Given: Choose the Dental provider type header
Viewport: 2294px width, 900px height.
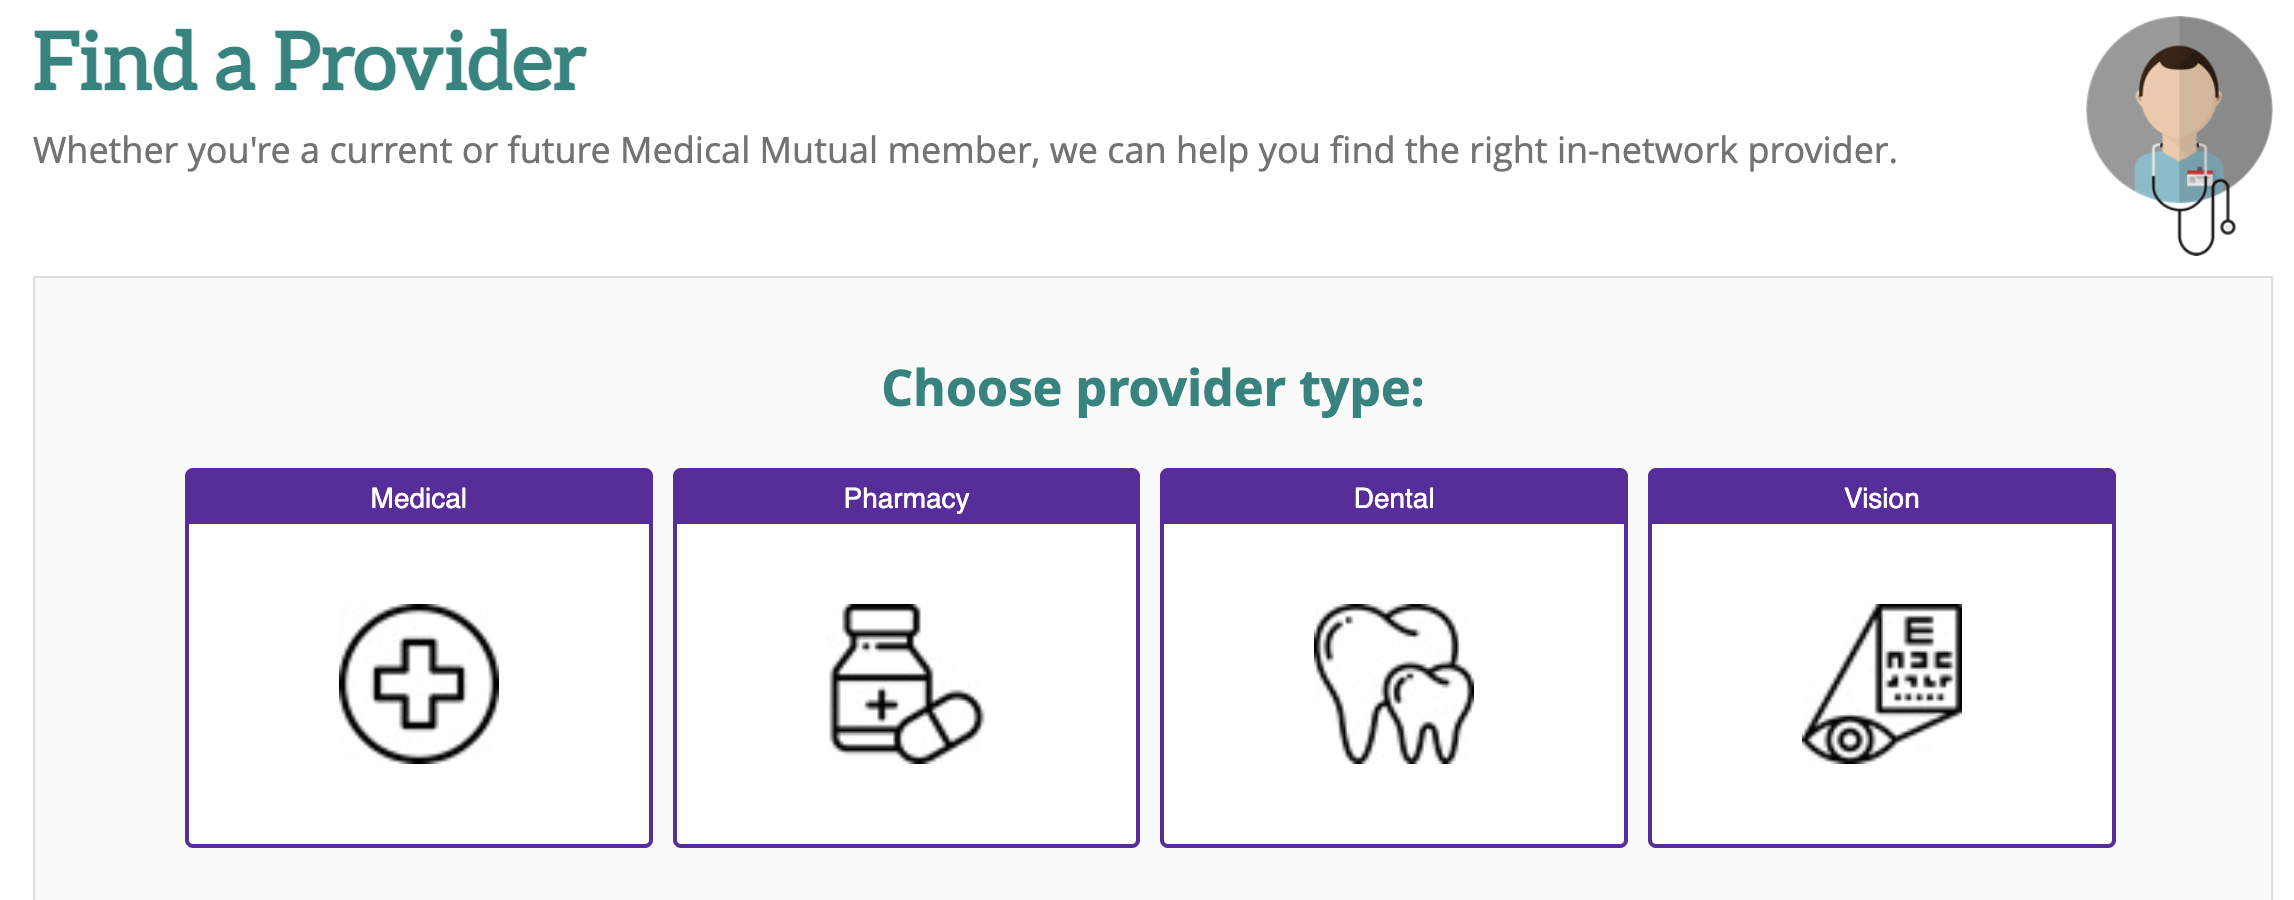Looking at the screenshot, I should (x=1393, y=497).
